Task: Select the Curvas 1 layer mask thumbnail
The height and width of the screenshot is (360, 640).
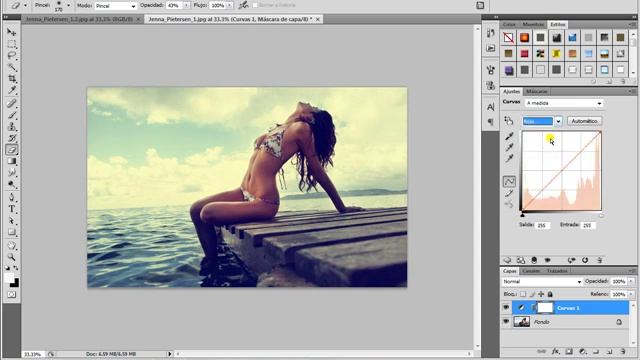Action: point(545,308)
